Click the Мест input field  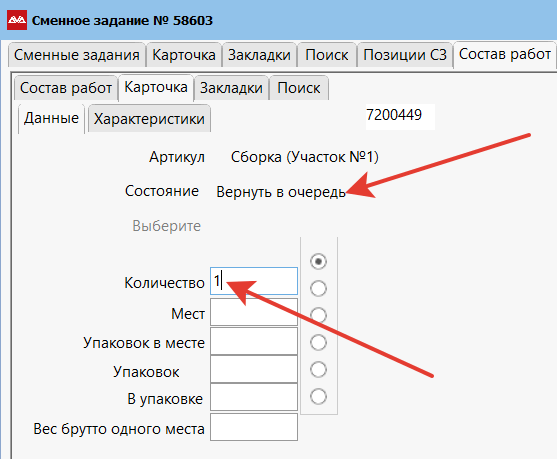pyautogui.click(x=254, y=312)
